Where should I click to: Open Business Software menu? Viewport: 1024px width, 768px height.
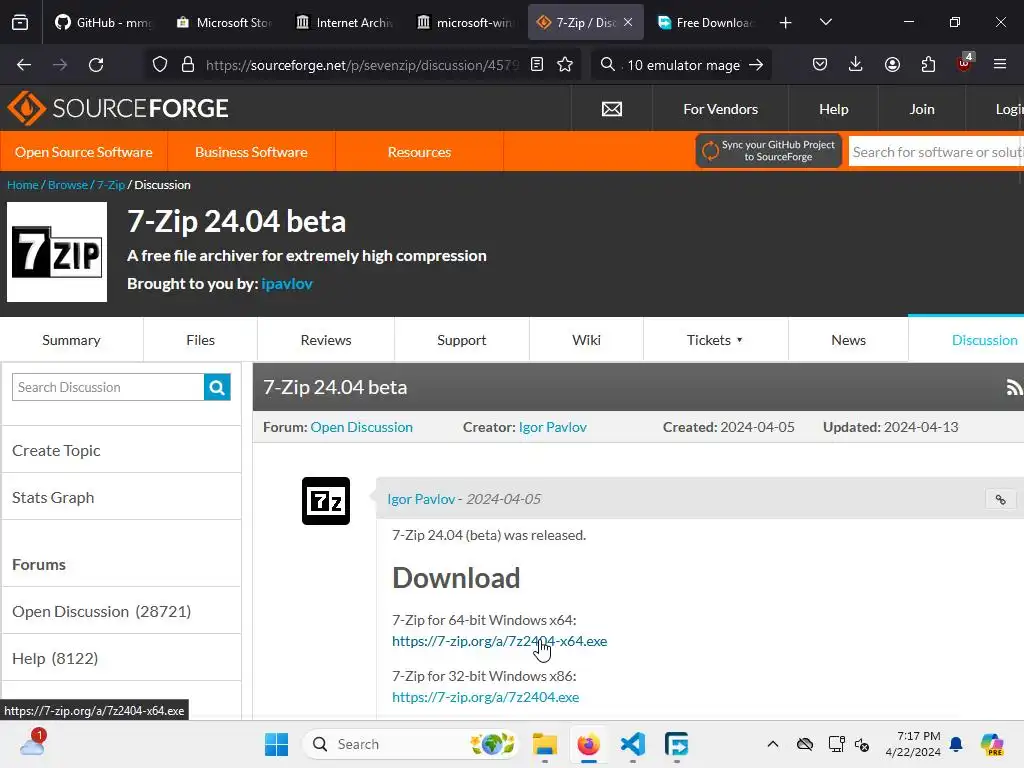click(251, 152)
